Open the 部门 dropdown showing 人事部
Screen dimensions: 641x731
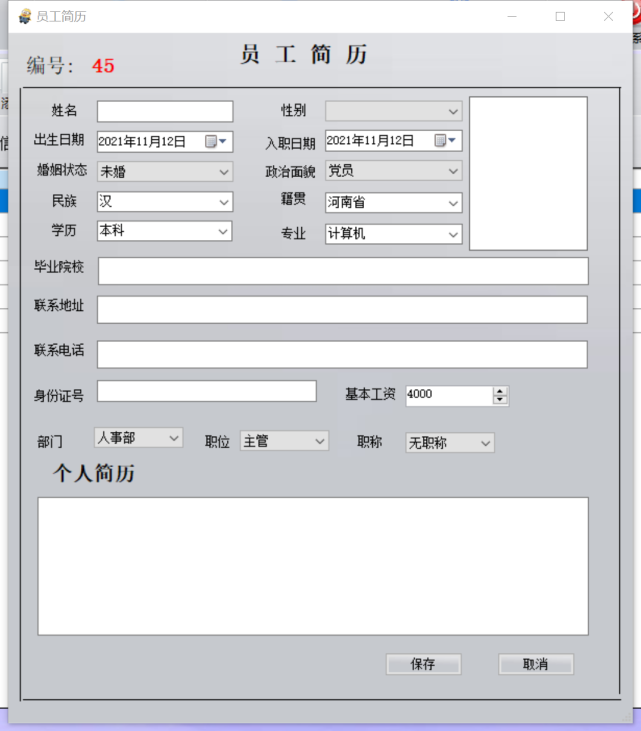click(x=138, y=438)
